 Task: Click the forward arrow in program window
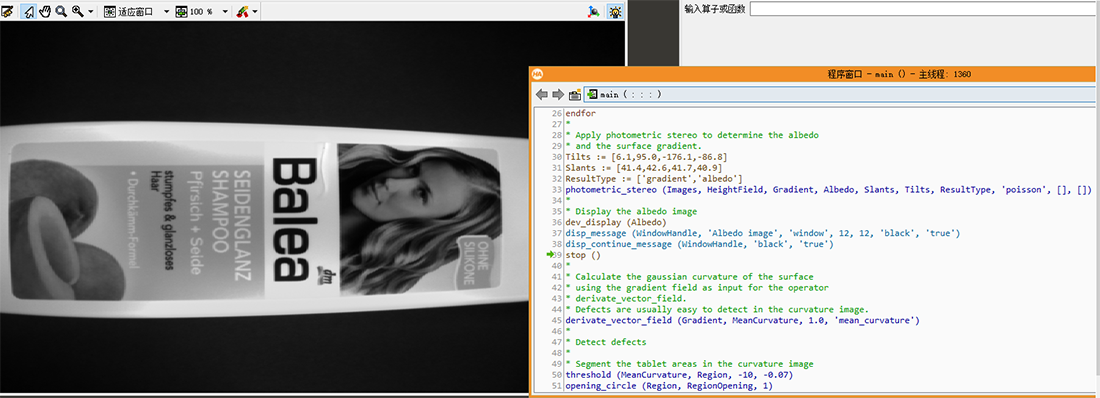558,94
